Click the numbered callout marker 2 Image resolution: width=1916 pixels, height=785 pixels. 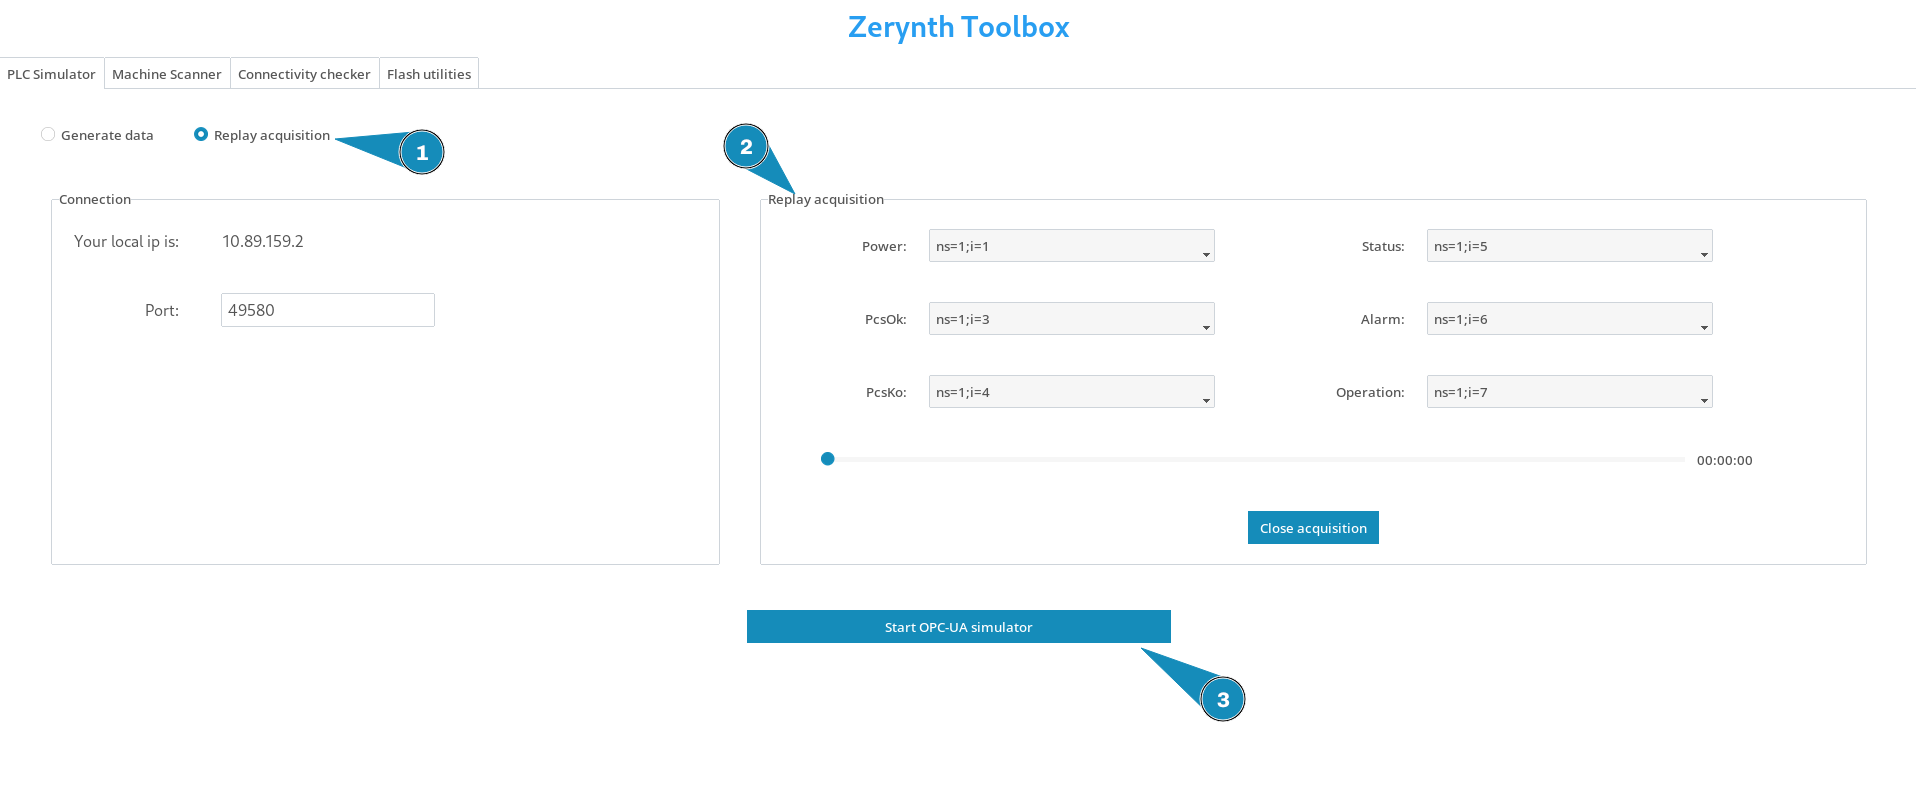pos(746,146)
